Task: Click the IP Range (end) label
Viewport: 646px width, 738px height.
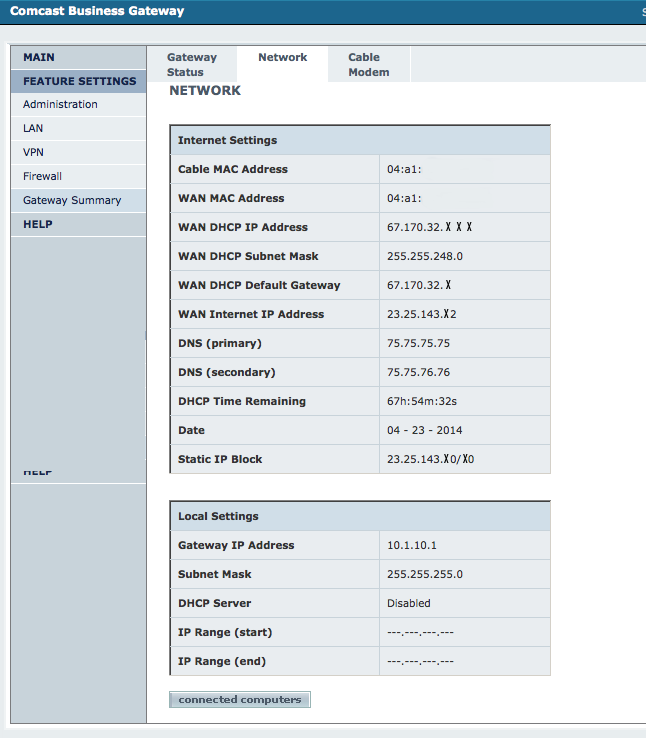Action: tap(222, 662)
